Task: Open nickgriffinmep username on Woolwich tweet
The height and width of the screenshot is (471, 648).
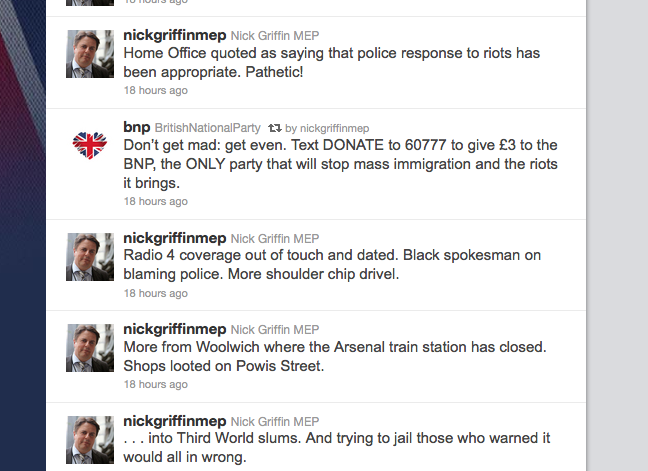Action: [x=174, y=329]
